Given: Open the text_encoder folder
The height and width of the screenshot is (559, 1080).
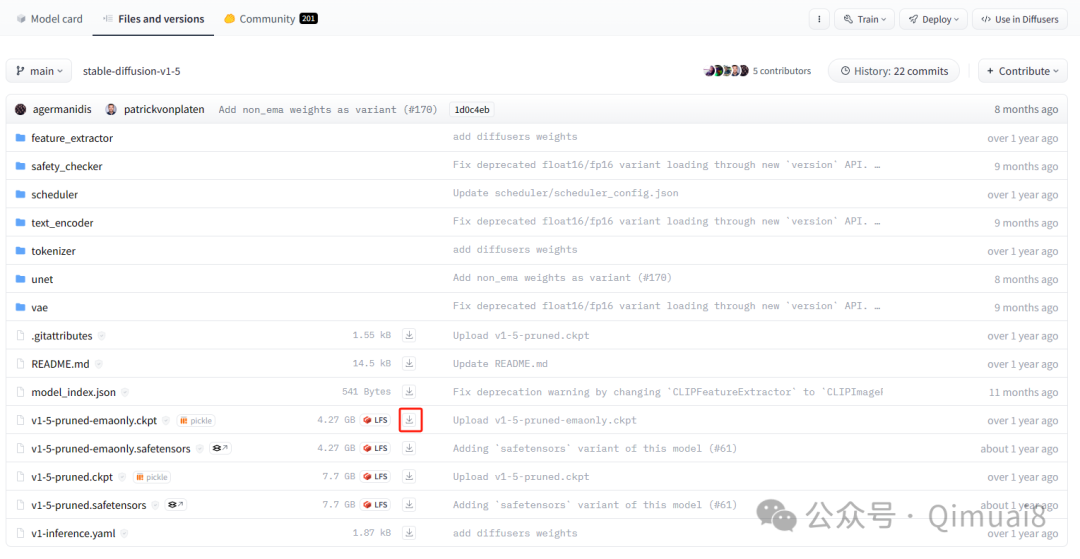Looking at the screenshot, I should (x=62, y=222).
